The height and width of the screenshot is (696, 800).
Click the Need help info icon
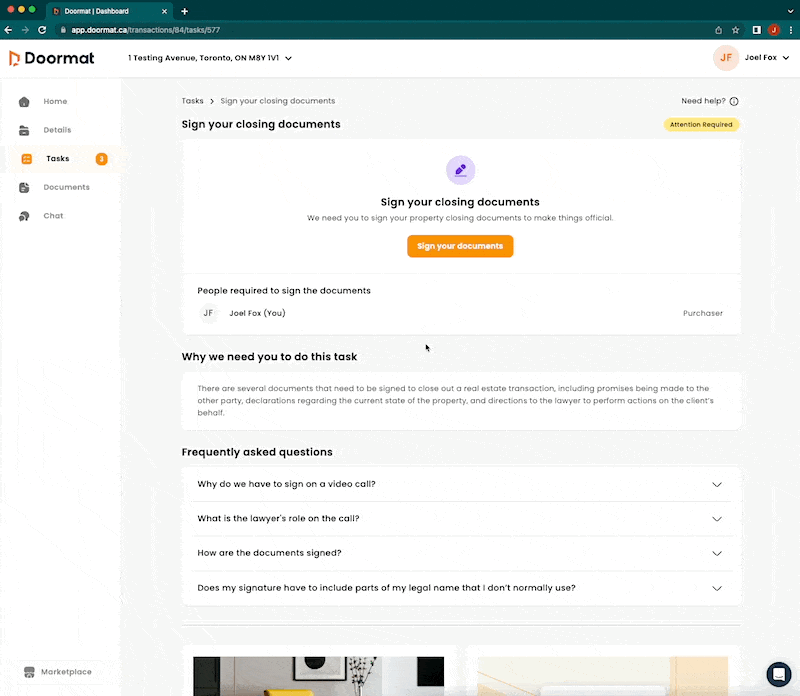[734, 101]
